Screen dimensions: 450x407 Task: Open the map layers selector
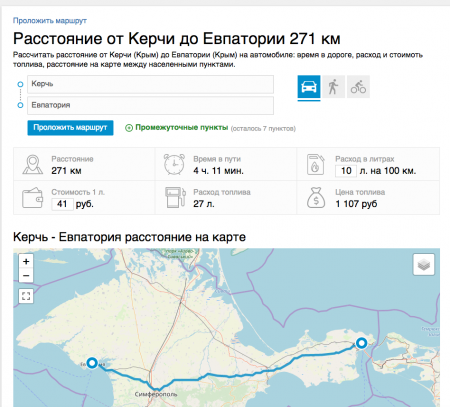[424, 265]
